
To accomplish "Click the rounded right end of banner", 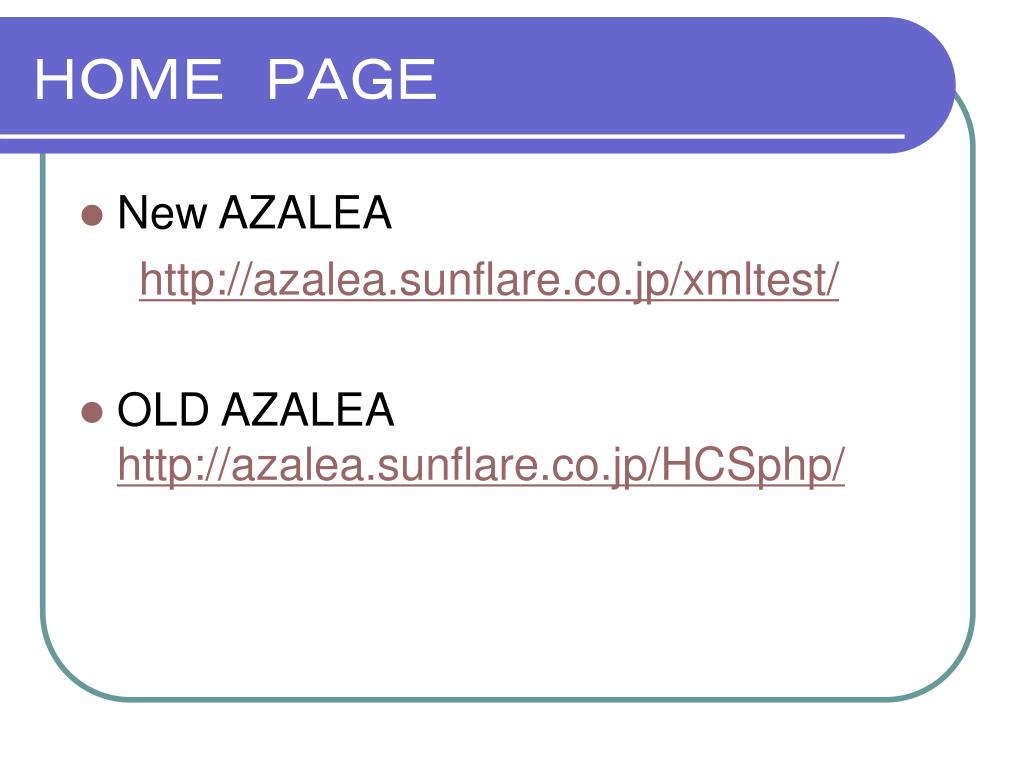I will (927, 85).
